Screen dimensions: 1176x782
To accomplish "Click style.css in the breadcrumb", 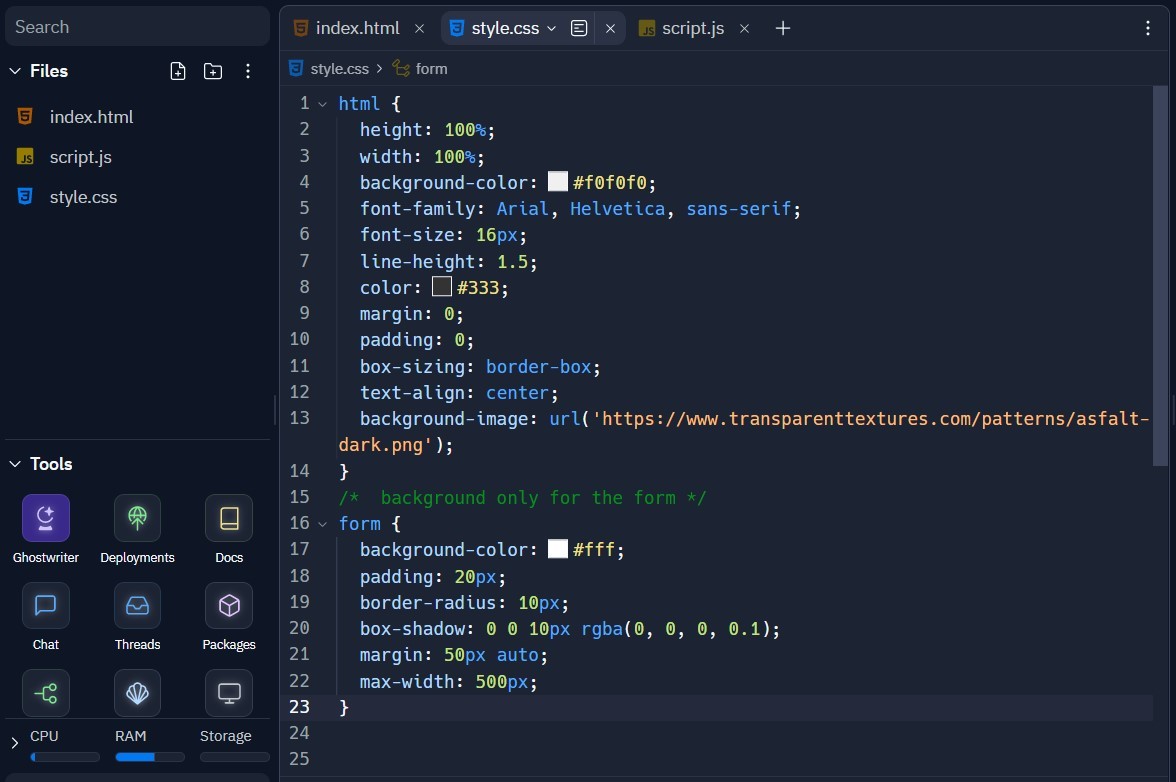I will pos(339,69).
